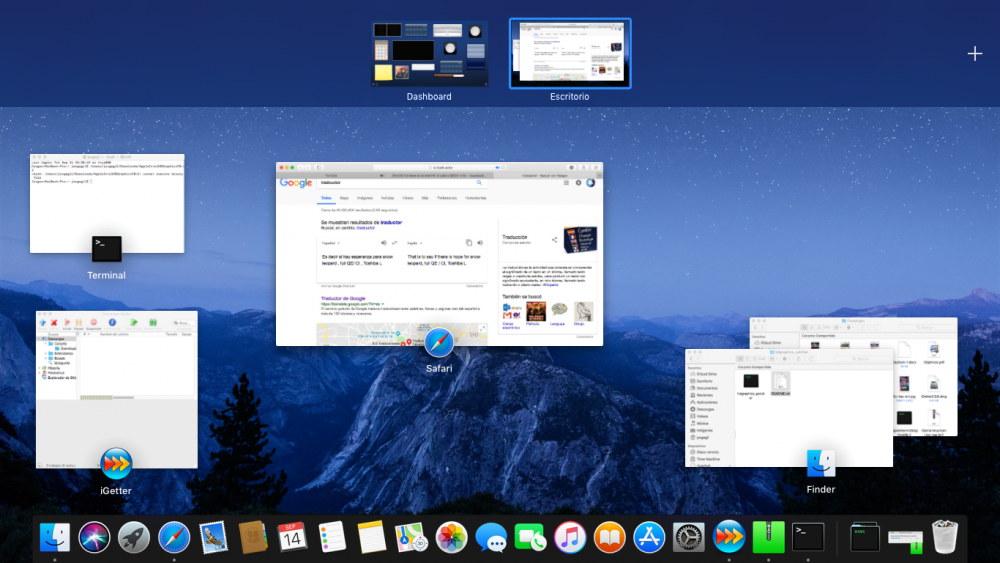Open Finder from the Dock
The width and height of the screenshot is (1000, 563).
(55, 537)
